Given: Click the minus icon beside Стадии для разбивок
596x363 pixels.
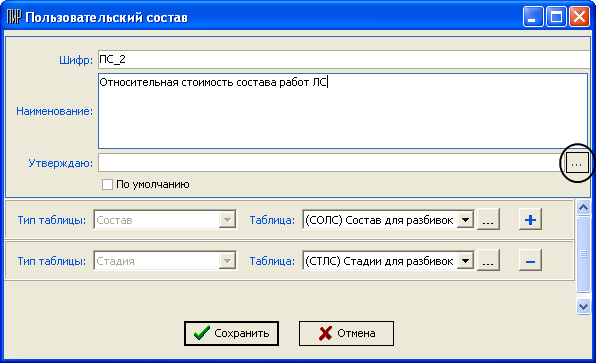Looking at the screenshot, I should 530,261.
